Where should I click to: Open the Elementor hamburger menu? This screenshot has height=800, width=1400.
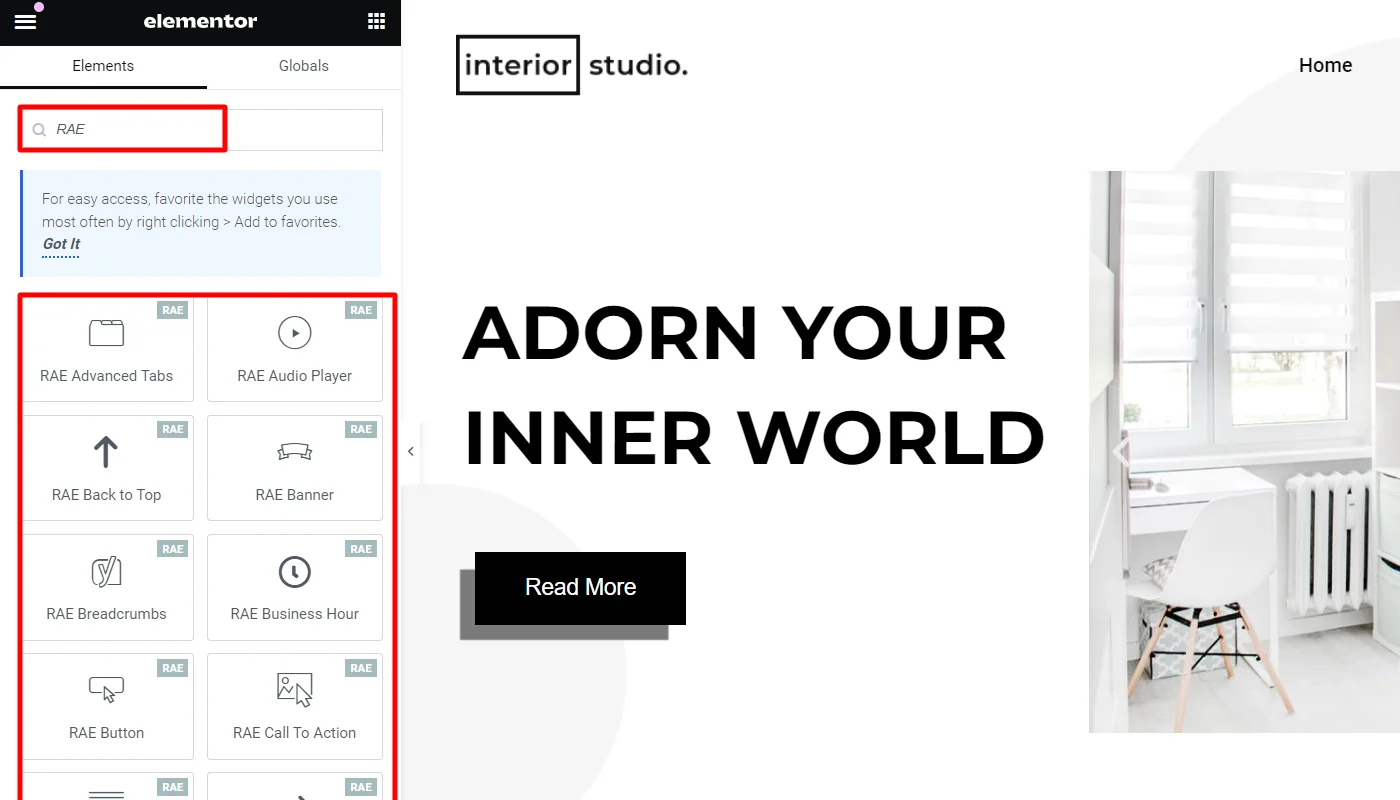point(25,21)
